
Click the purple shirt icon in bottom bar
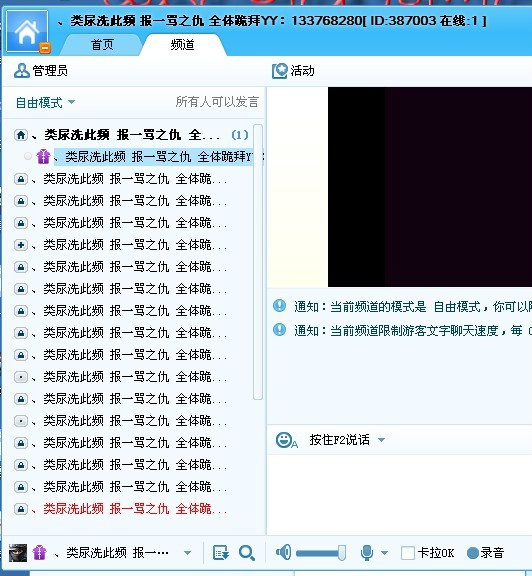coord(40,553)
